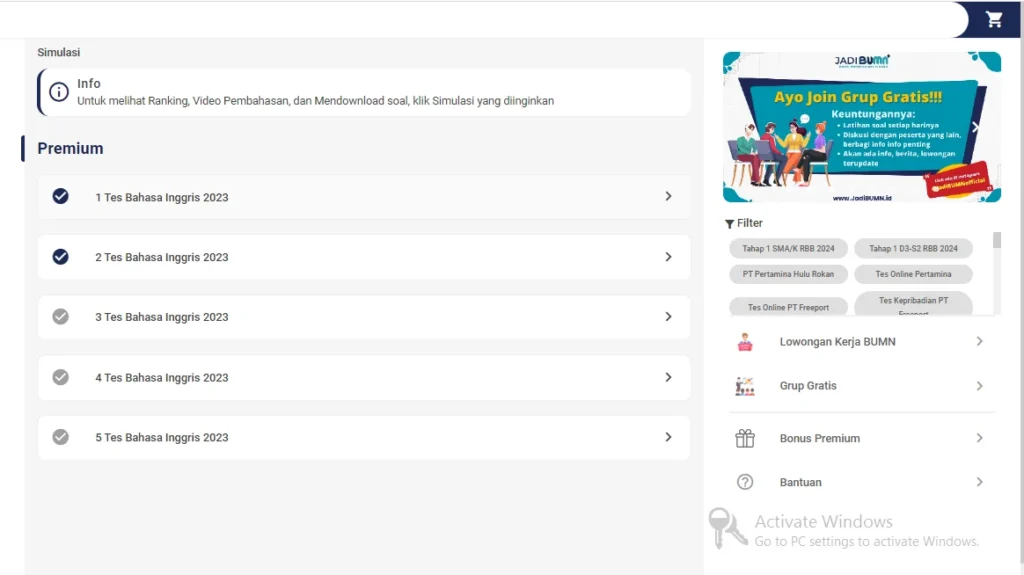Select filter PT Pertamina Hulu Rokan
Screen dimensions: 1024x575
click(788, 274)
